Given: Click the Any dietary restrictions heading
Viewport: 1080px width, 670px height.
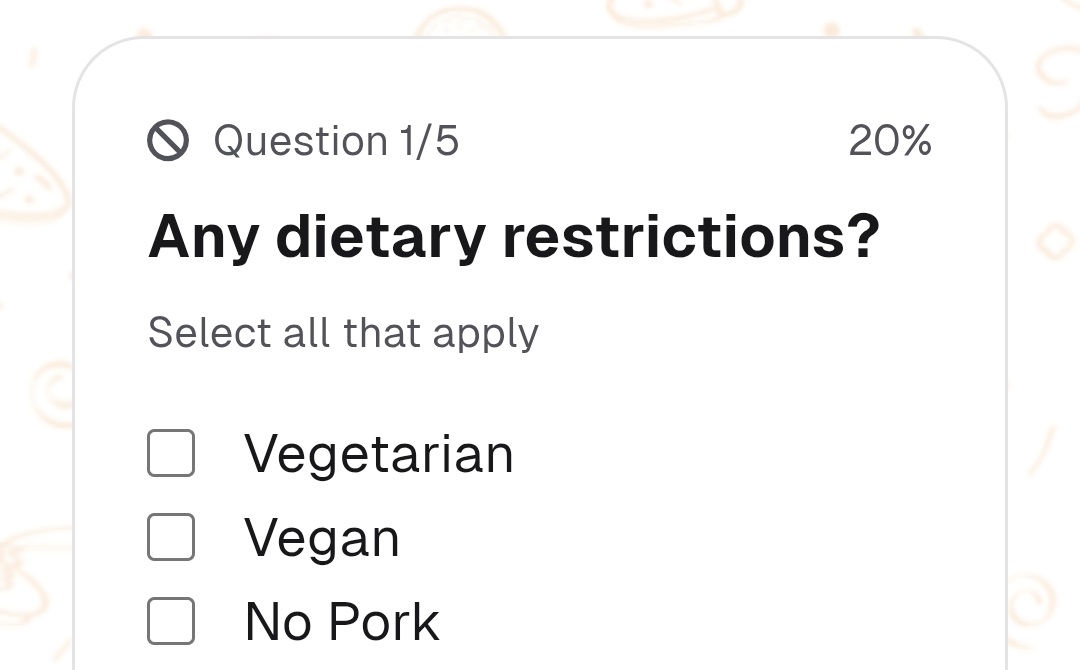Looking at the screenshot, I should pyautogui.click(x=513, y=236).
